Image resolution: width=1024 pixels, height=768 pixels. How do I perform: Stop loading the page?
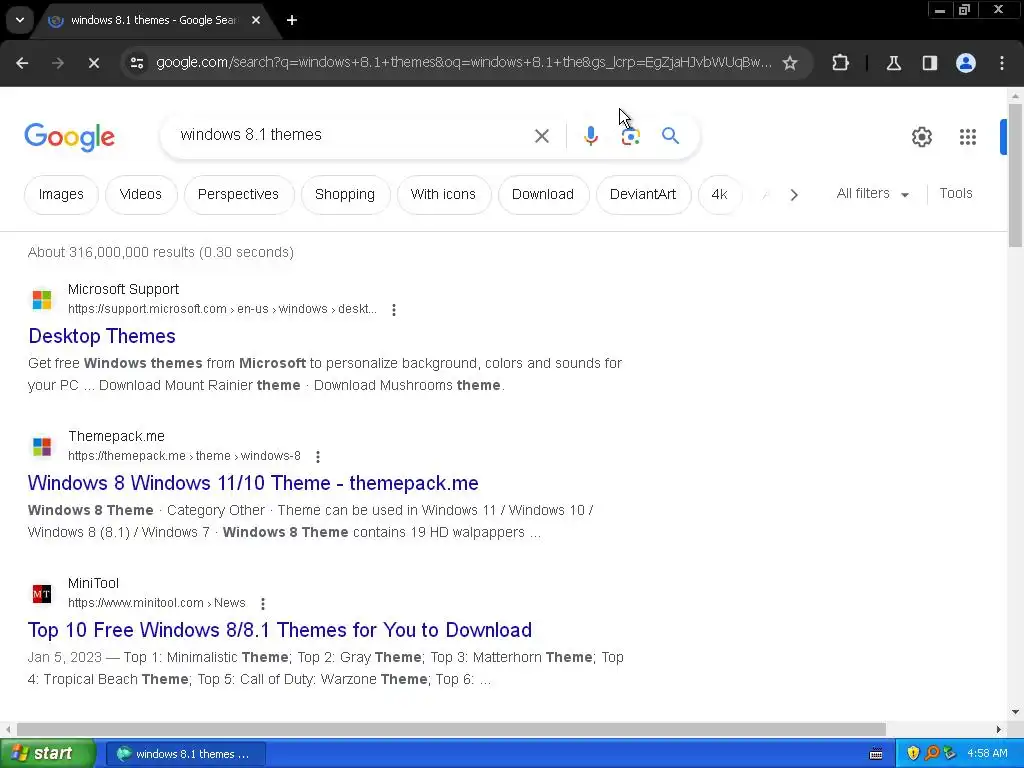pyautogui.click(x=93, y=63)
